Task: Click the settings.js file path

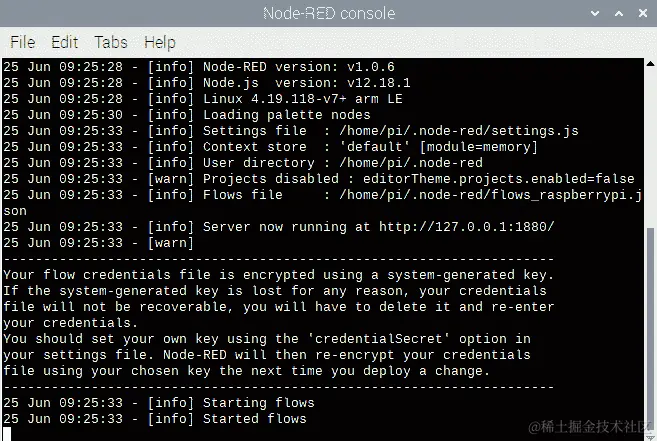Action: tap(459, 131)
